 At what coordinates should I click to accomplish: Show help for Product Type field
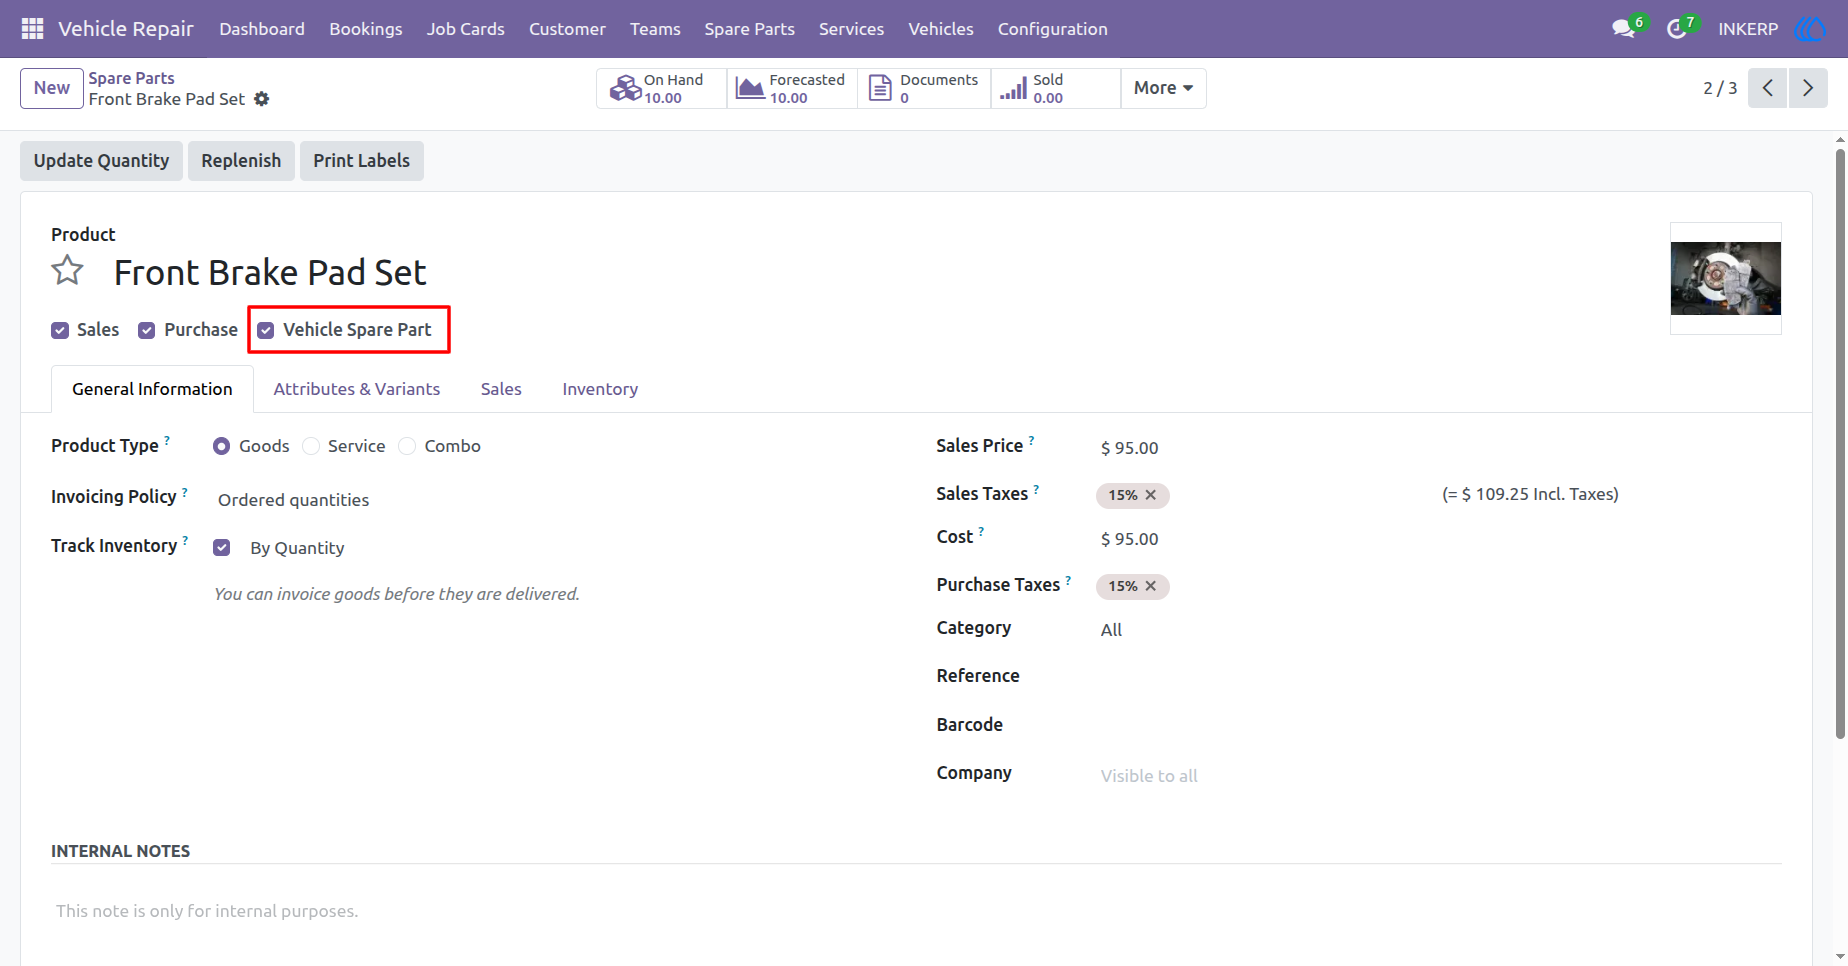(x=167, y=440)
